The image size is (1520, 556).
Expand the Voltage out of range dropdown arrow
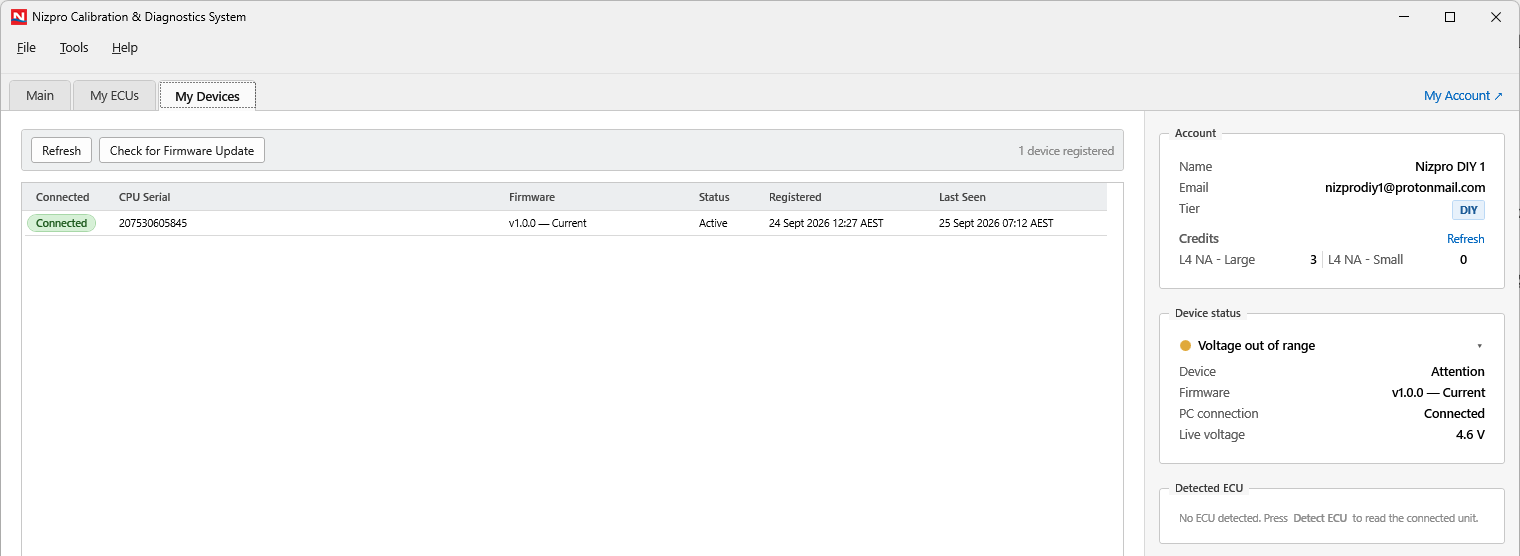(x=1480, y=346)
